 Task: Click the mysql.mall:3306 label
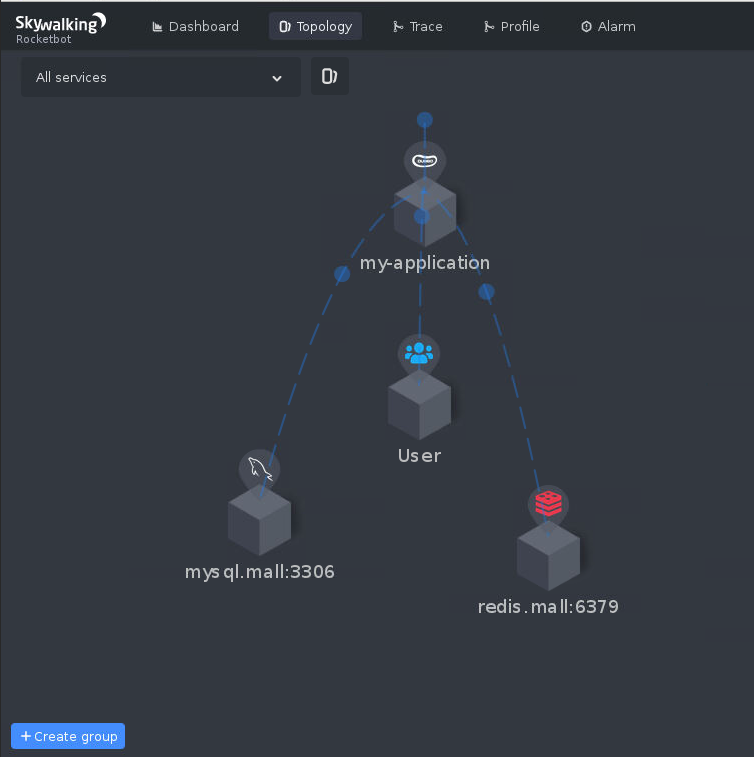click(260, 572)
